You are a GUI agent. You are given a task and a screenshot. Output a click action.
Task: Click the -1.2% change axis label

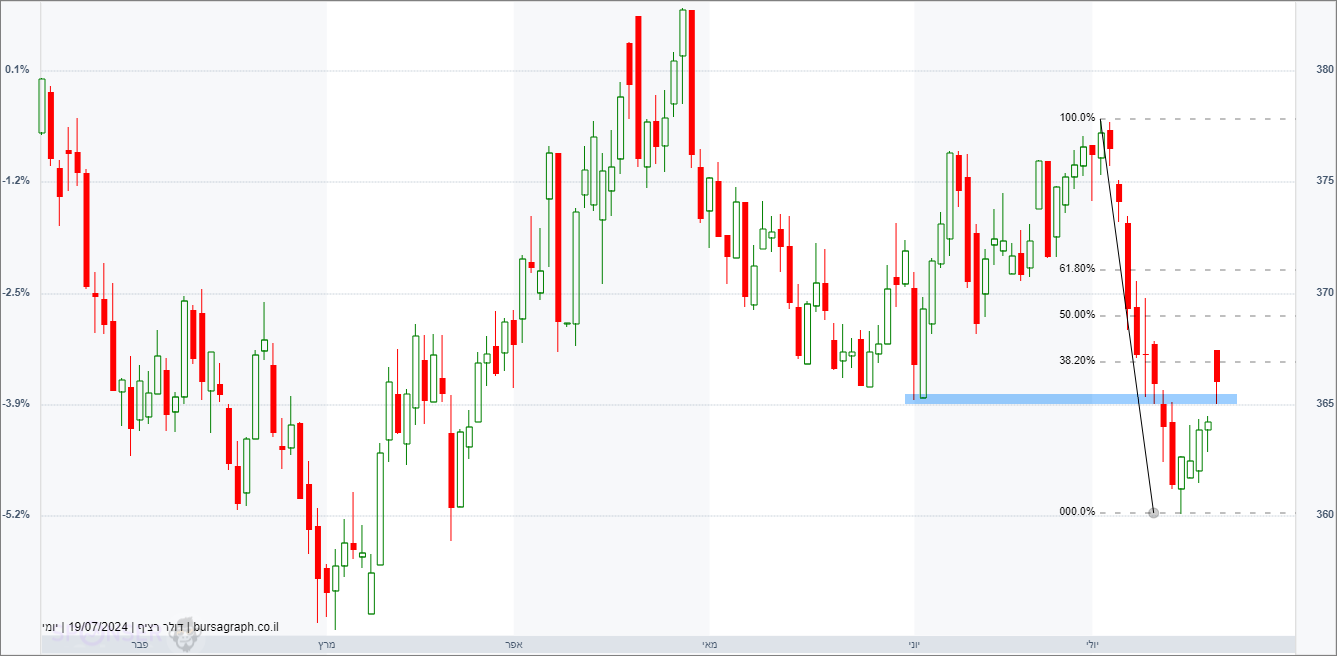(17, 181)
